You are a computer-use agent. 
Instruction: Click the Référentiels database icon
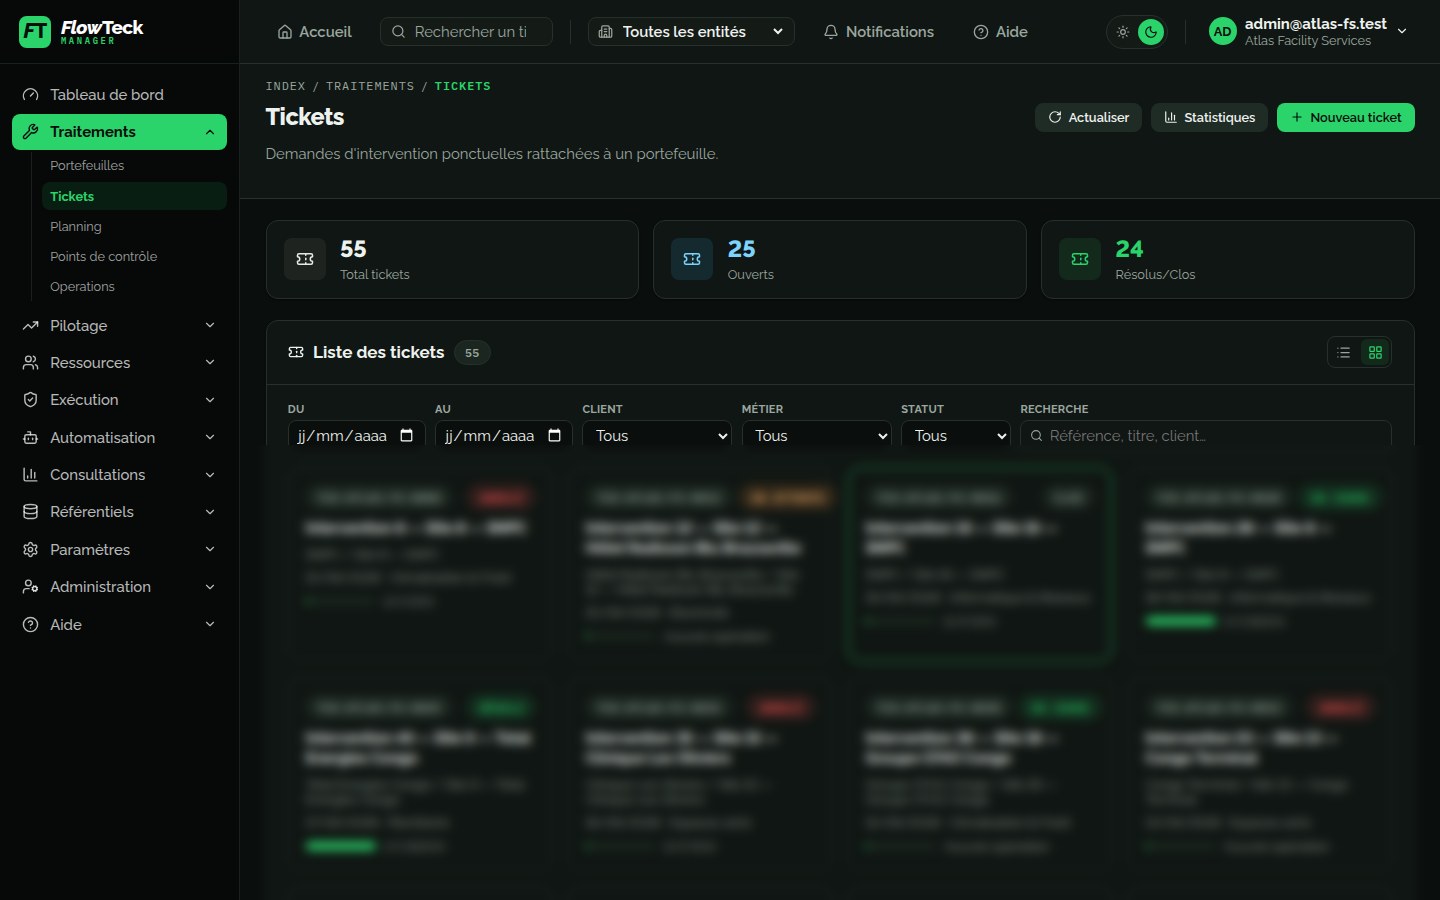[31, 512]
